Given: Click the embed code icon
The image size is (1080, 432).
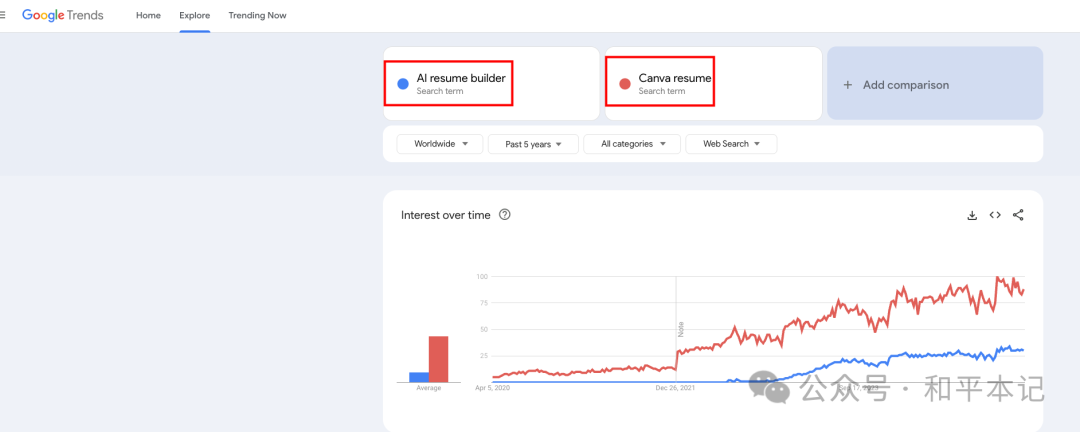Looking at the screenshot, I should [995, 215].
